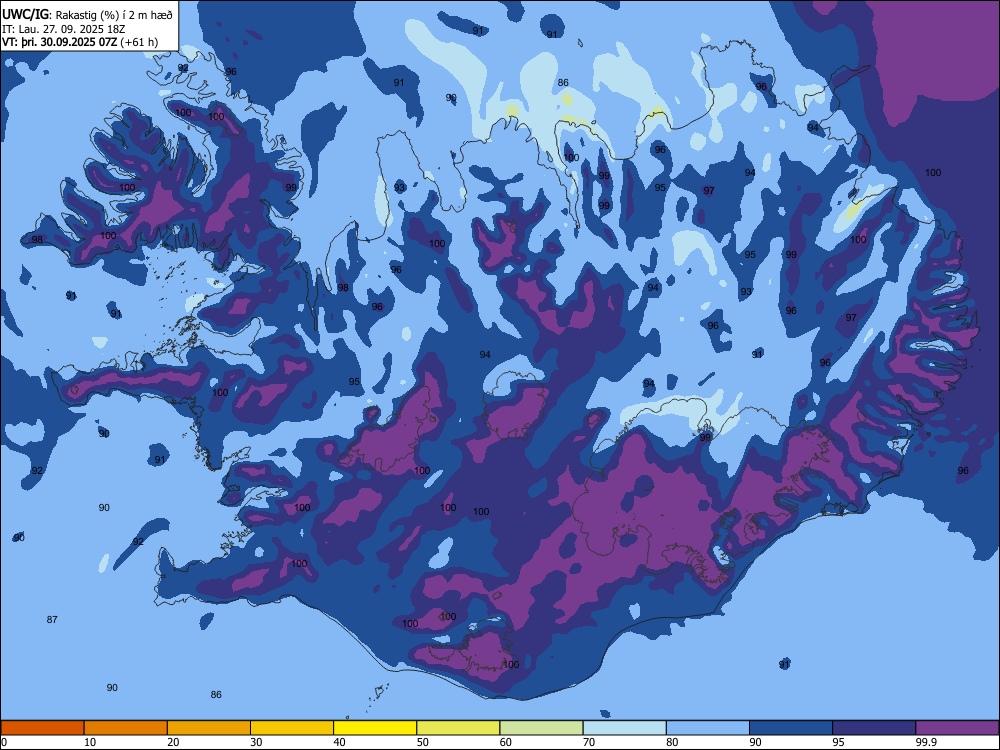
Task: Select the orange 10–20 legend color band
Action: (126, 728)
